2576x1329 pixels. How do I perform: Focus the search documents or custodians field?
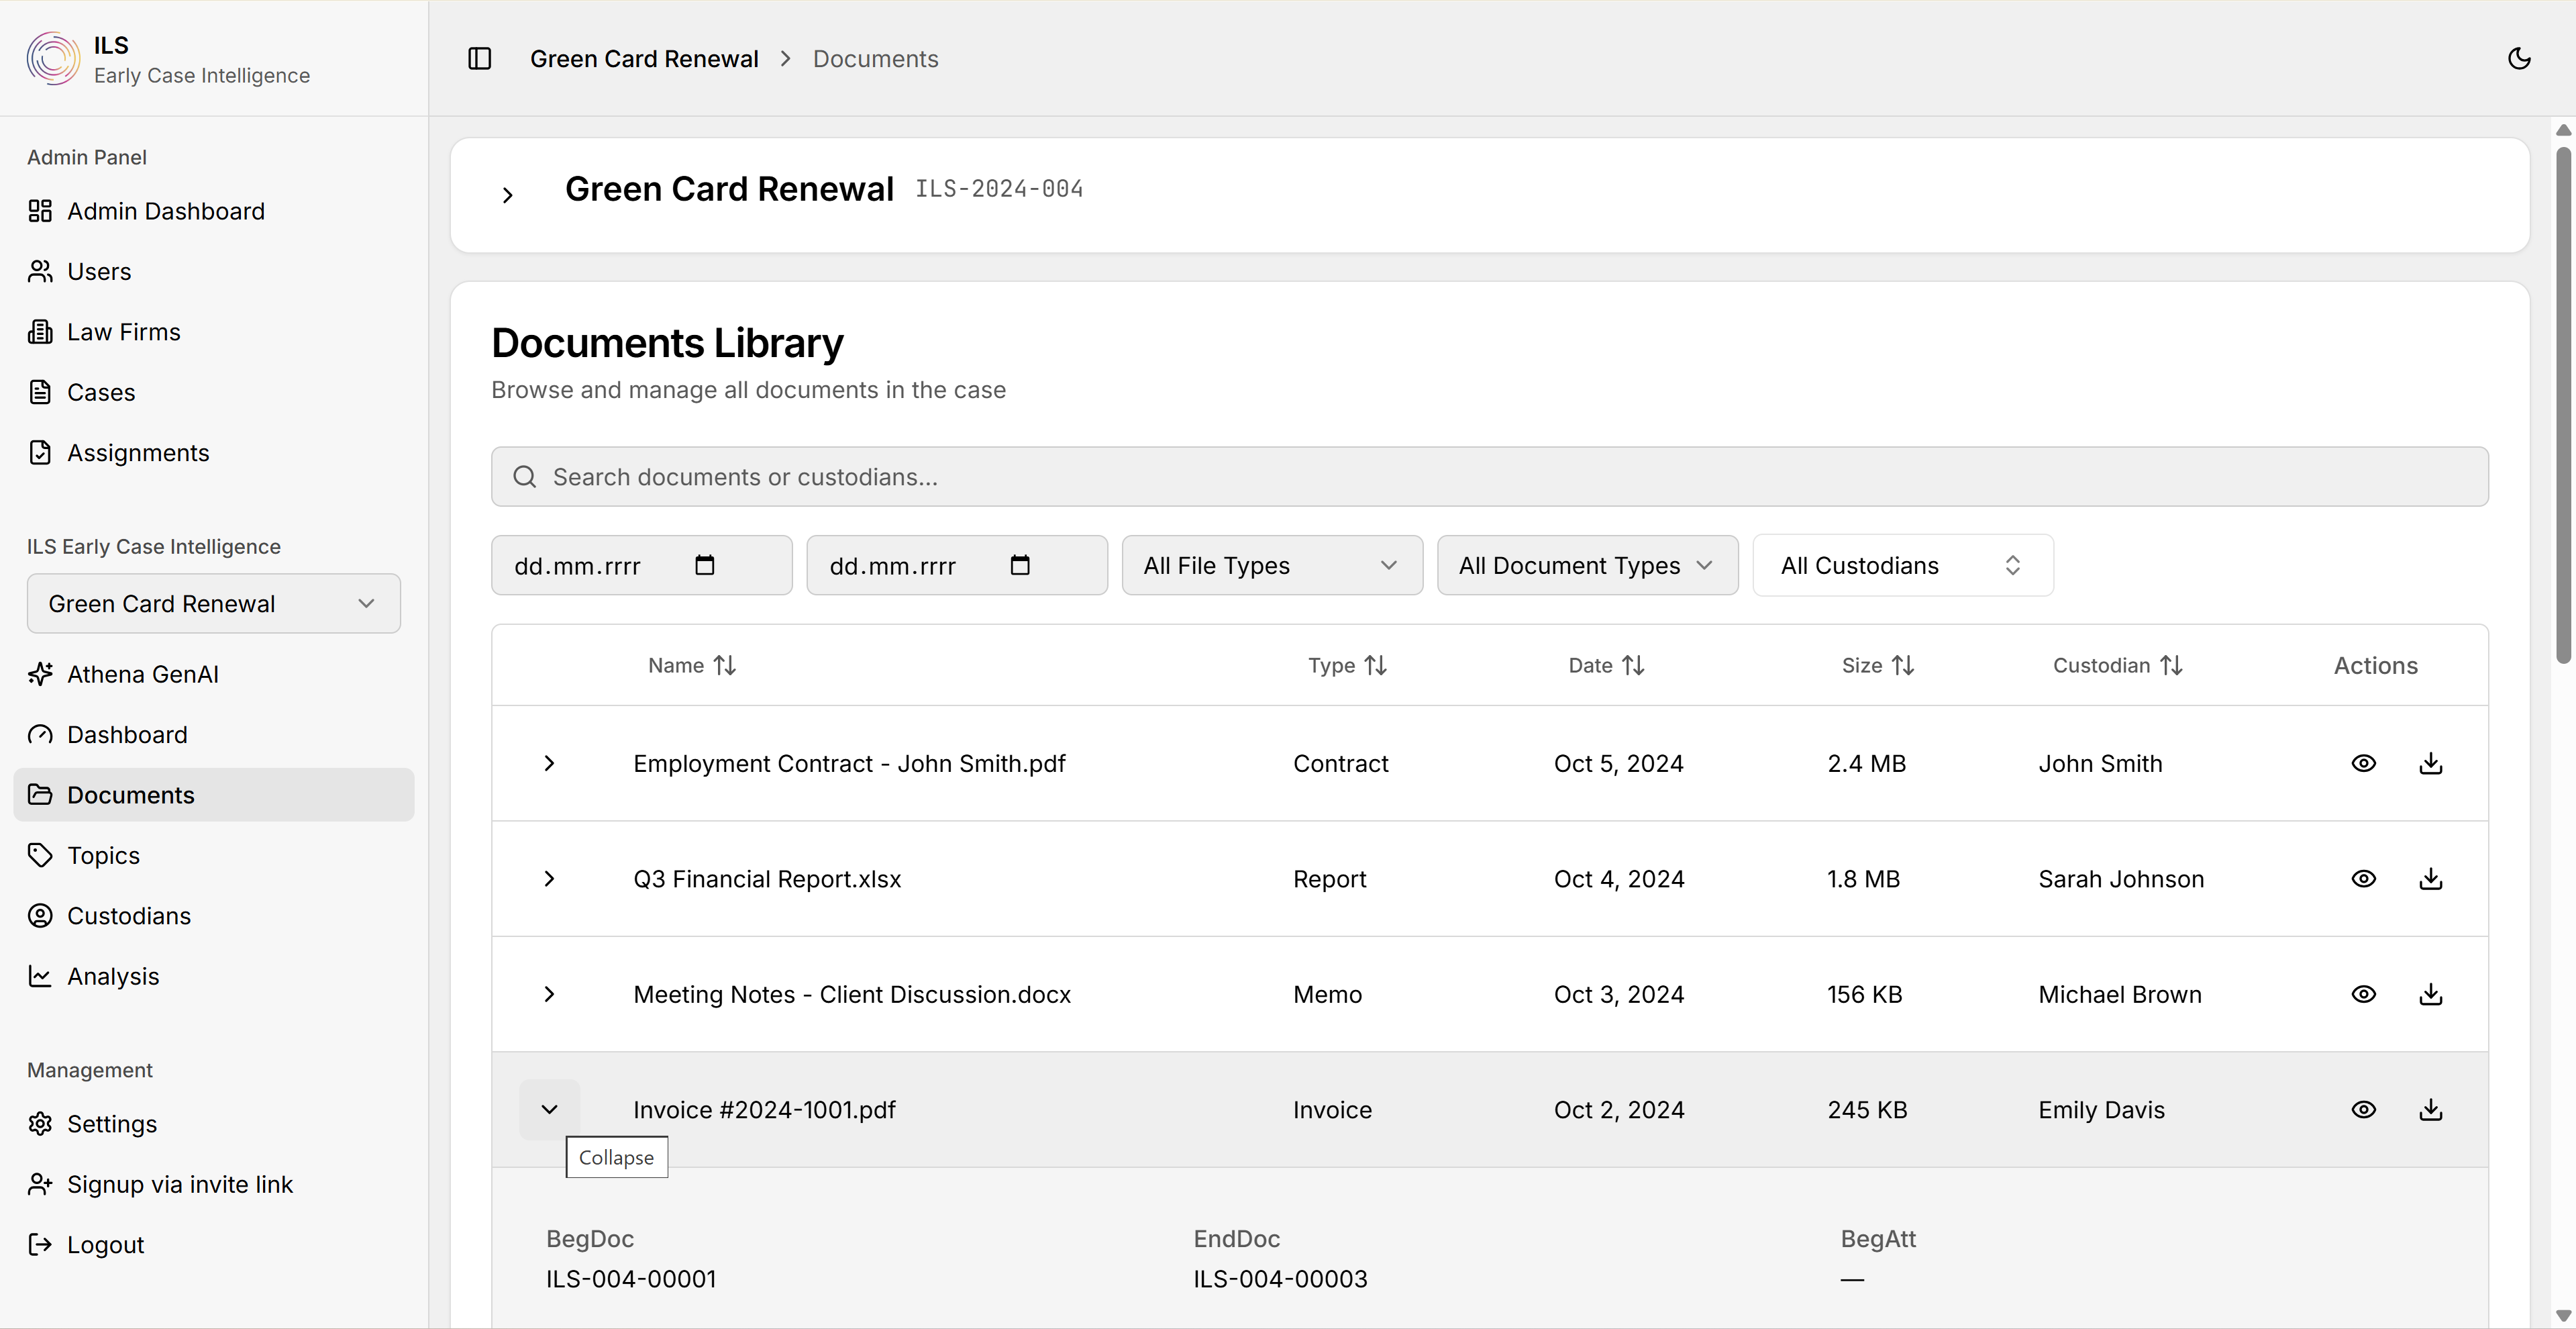pyautogui.click(x=1489, y=477)
